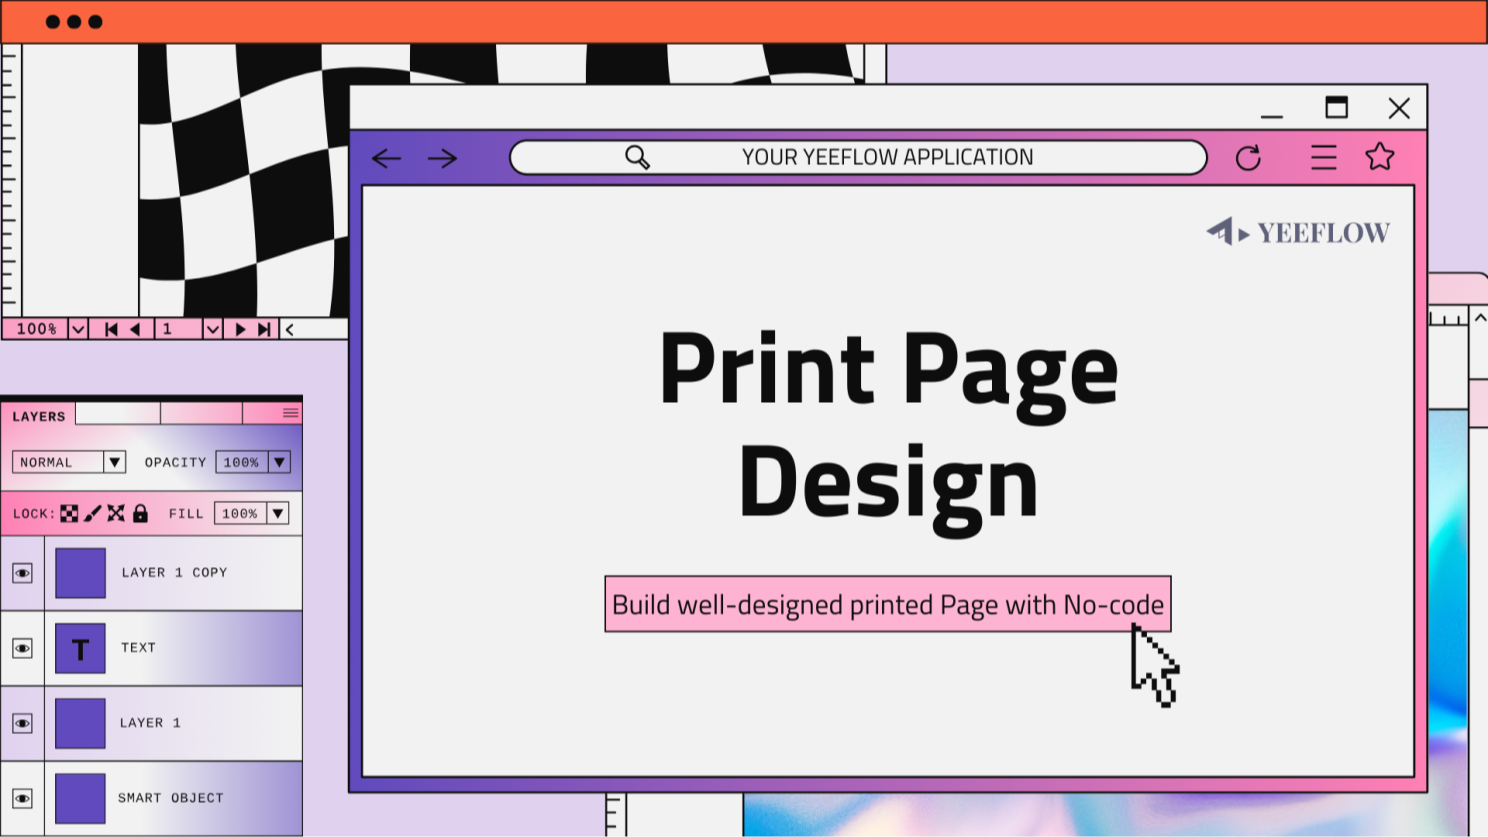Click the Build well-designed printed Page banner
1488x837 pixels.
click(x=888, y=604)
